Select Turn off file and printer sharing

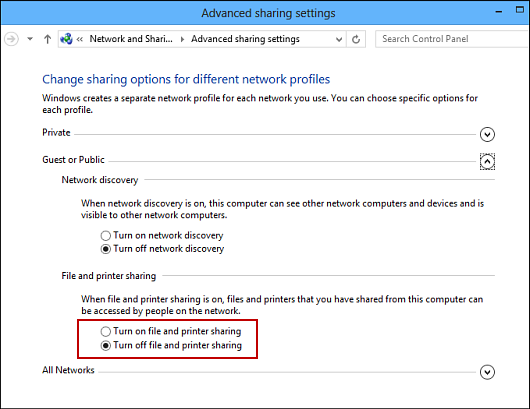(105, 345)
